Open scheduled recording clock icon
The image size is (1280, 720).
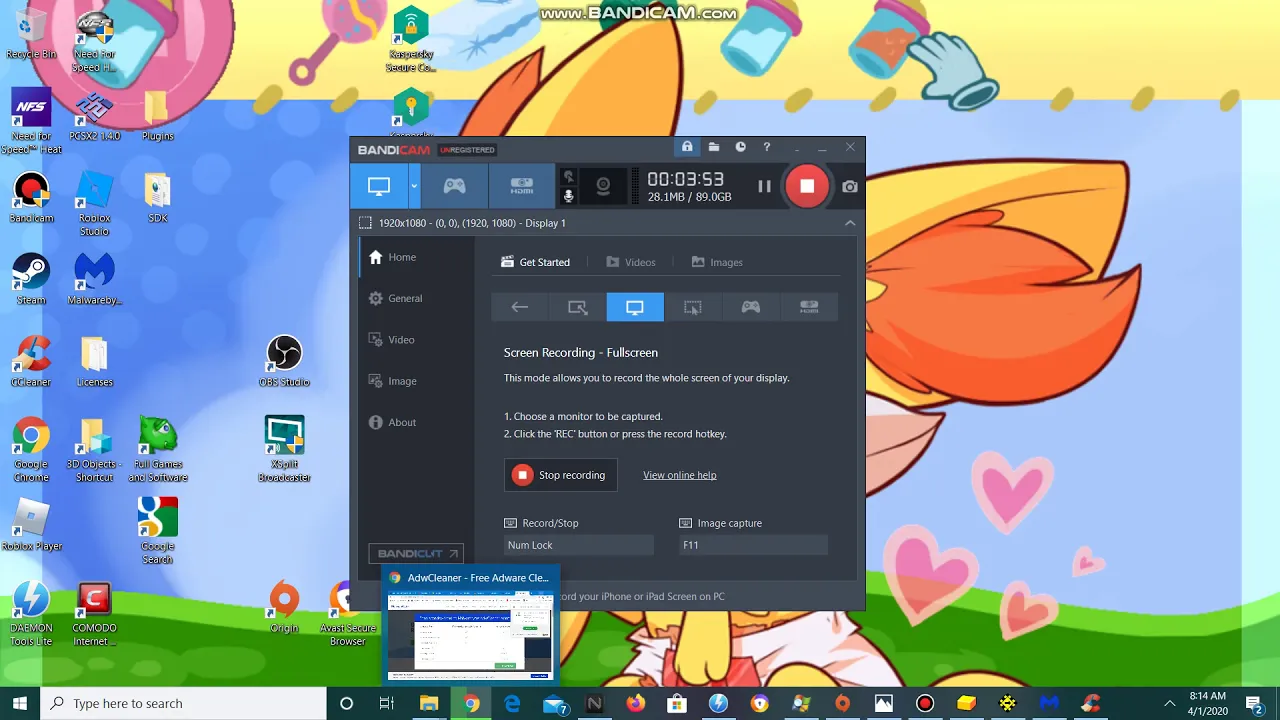[x=741, y=147]
